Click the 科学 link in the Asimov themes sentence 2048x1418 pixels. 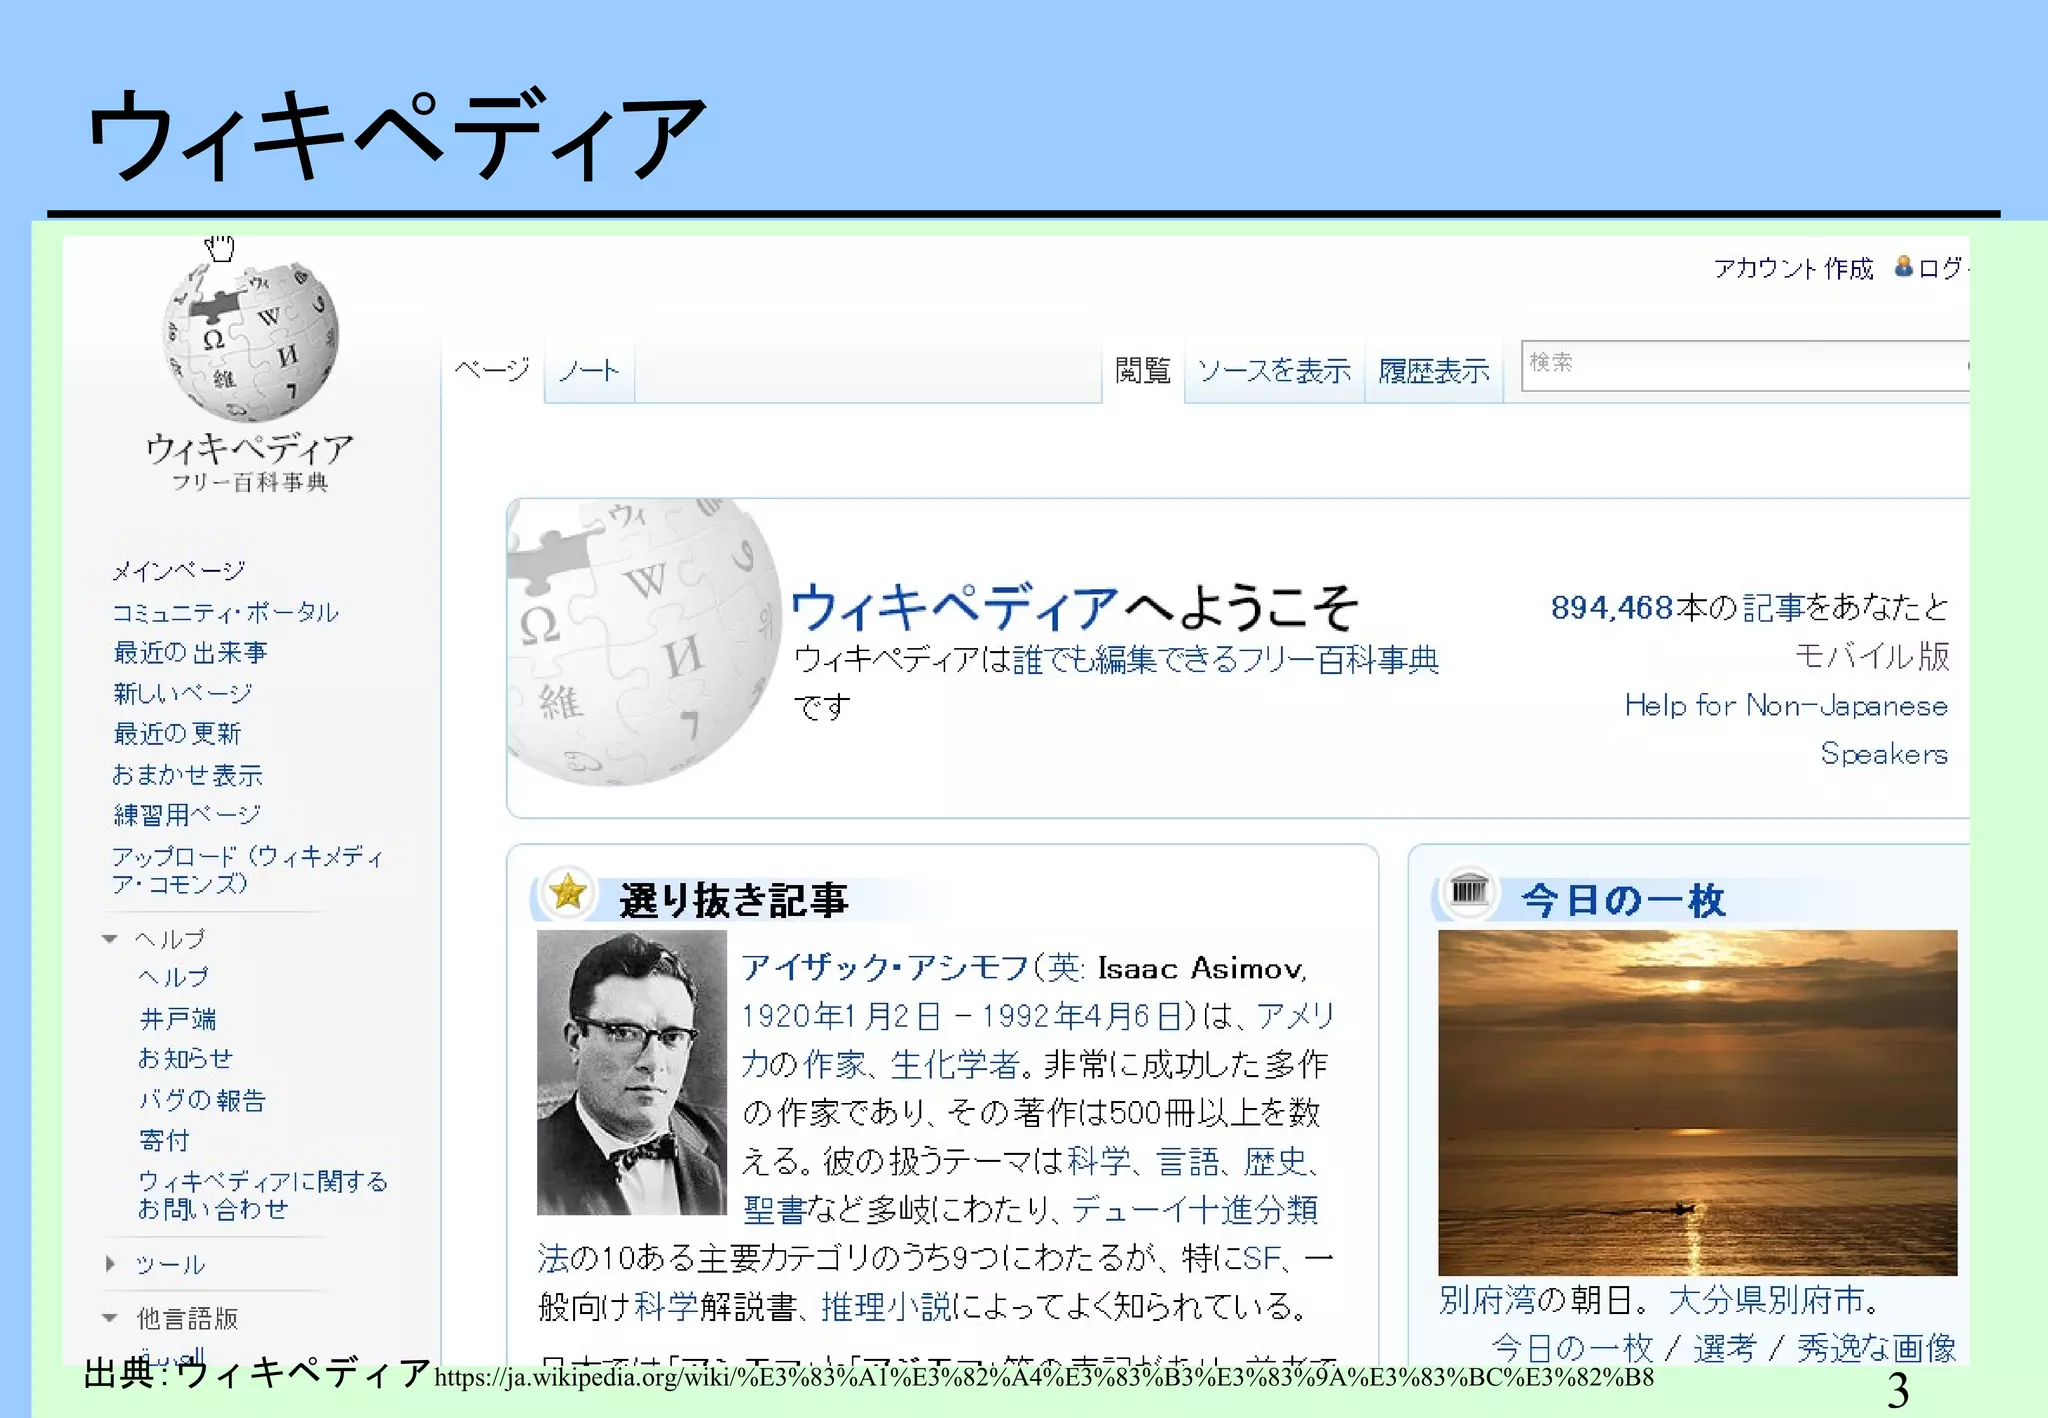1098,1161
